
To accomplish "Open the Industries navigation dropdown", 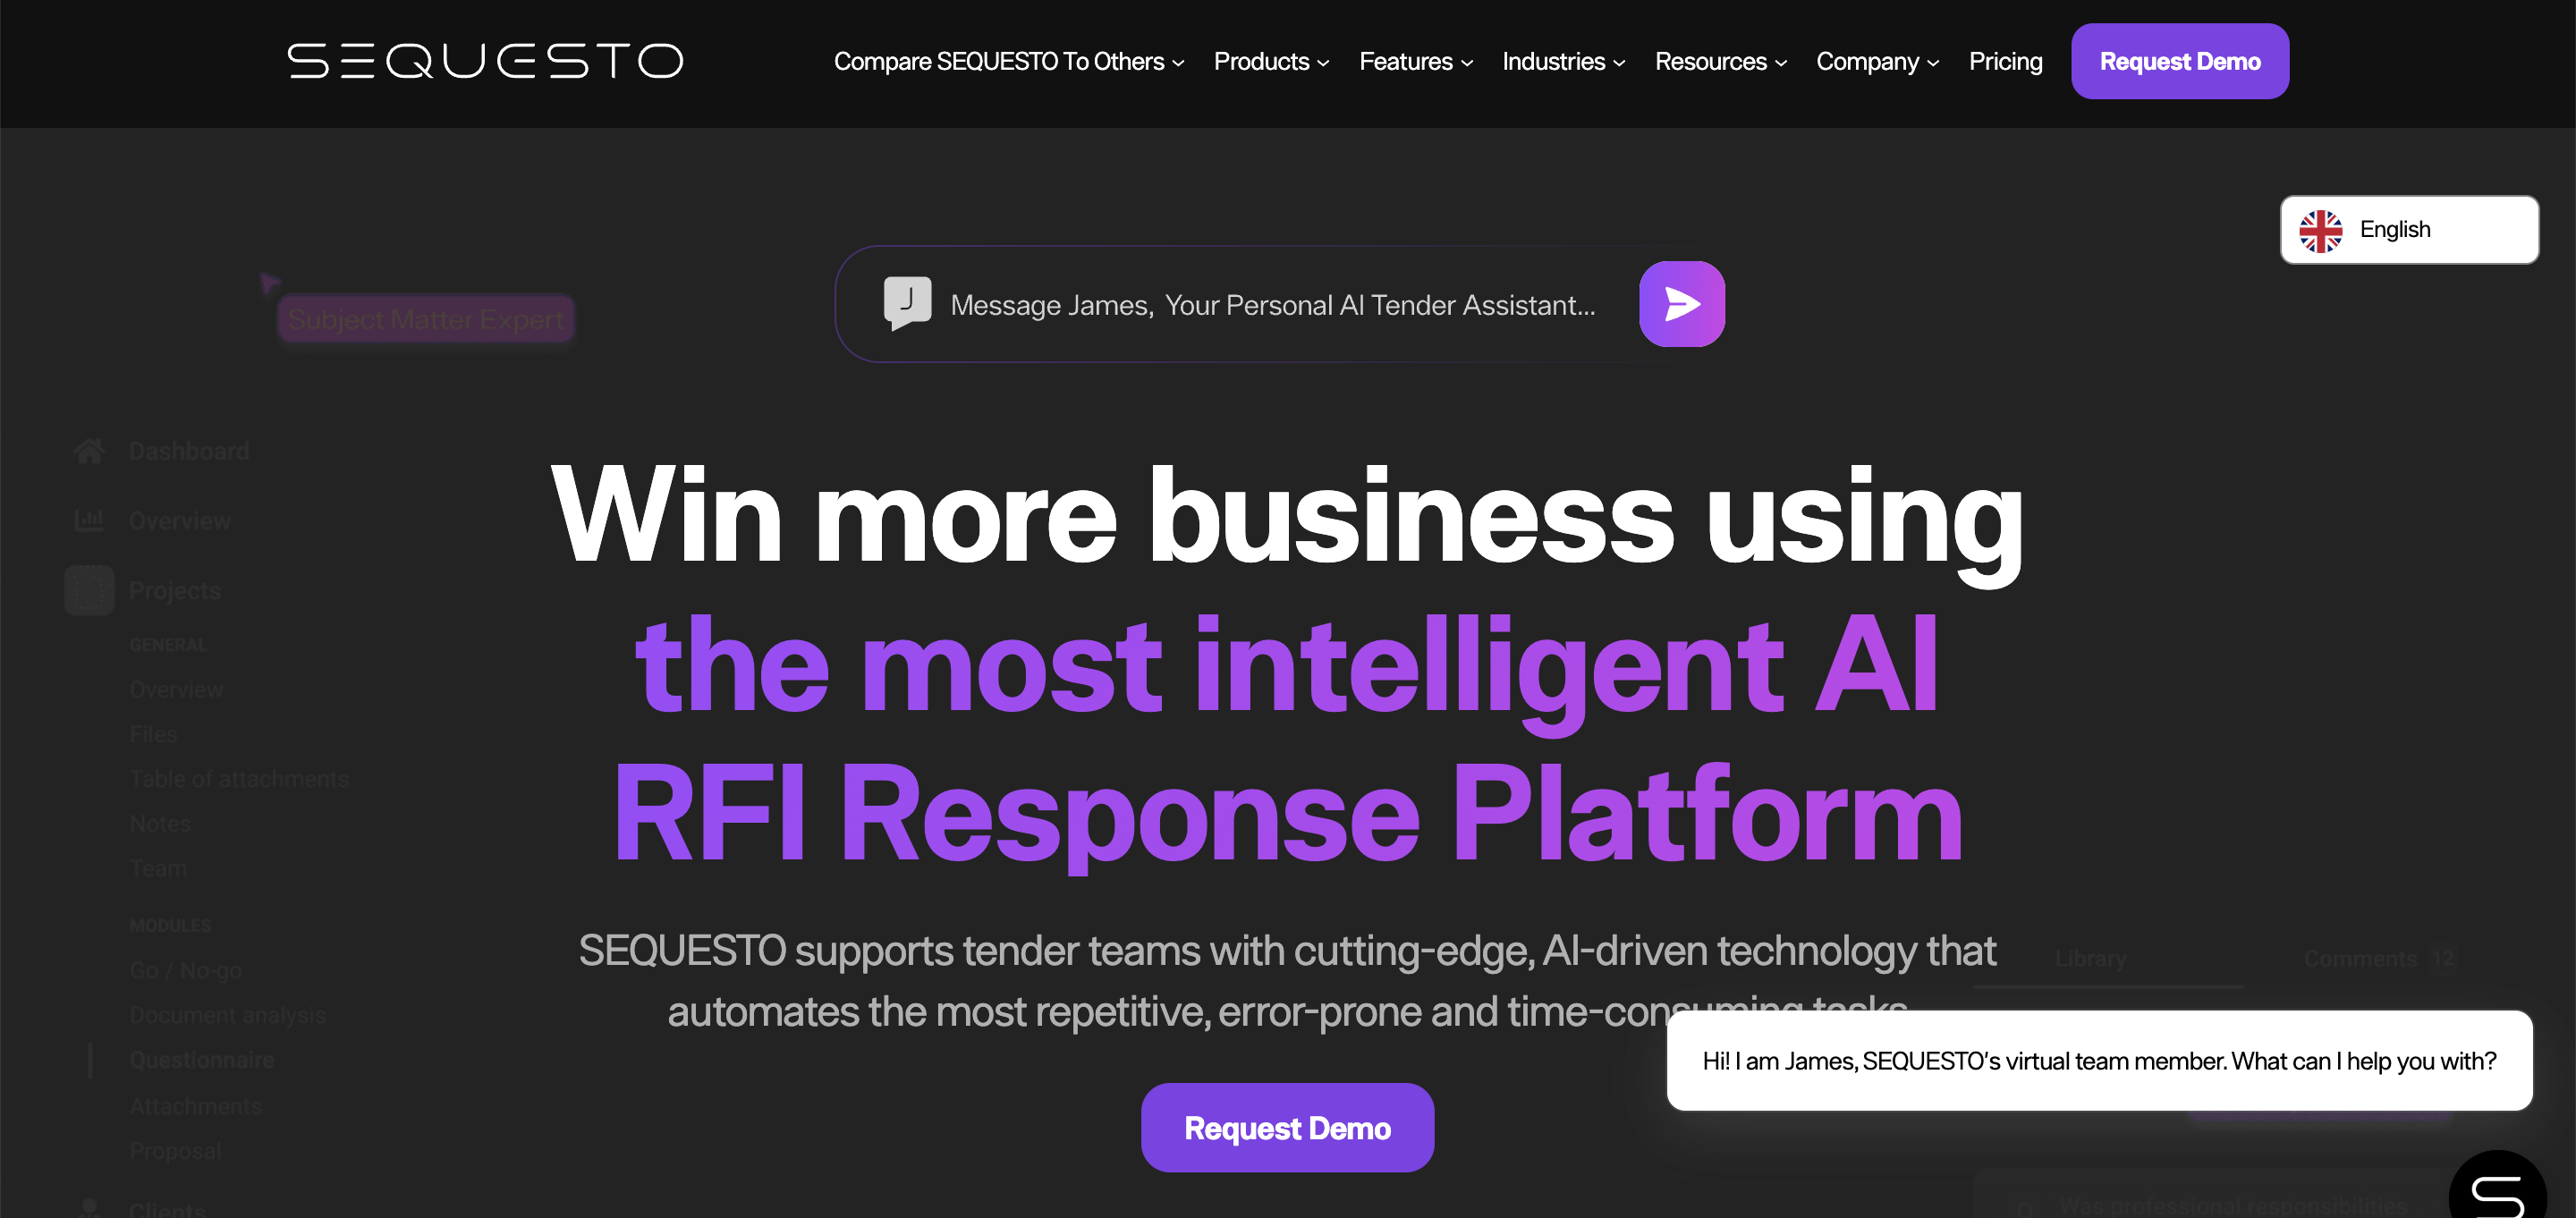I will [1563, 62].
